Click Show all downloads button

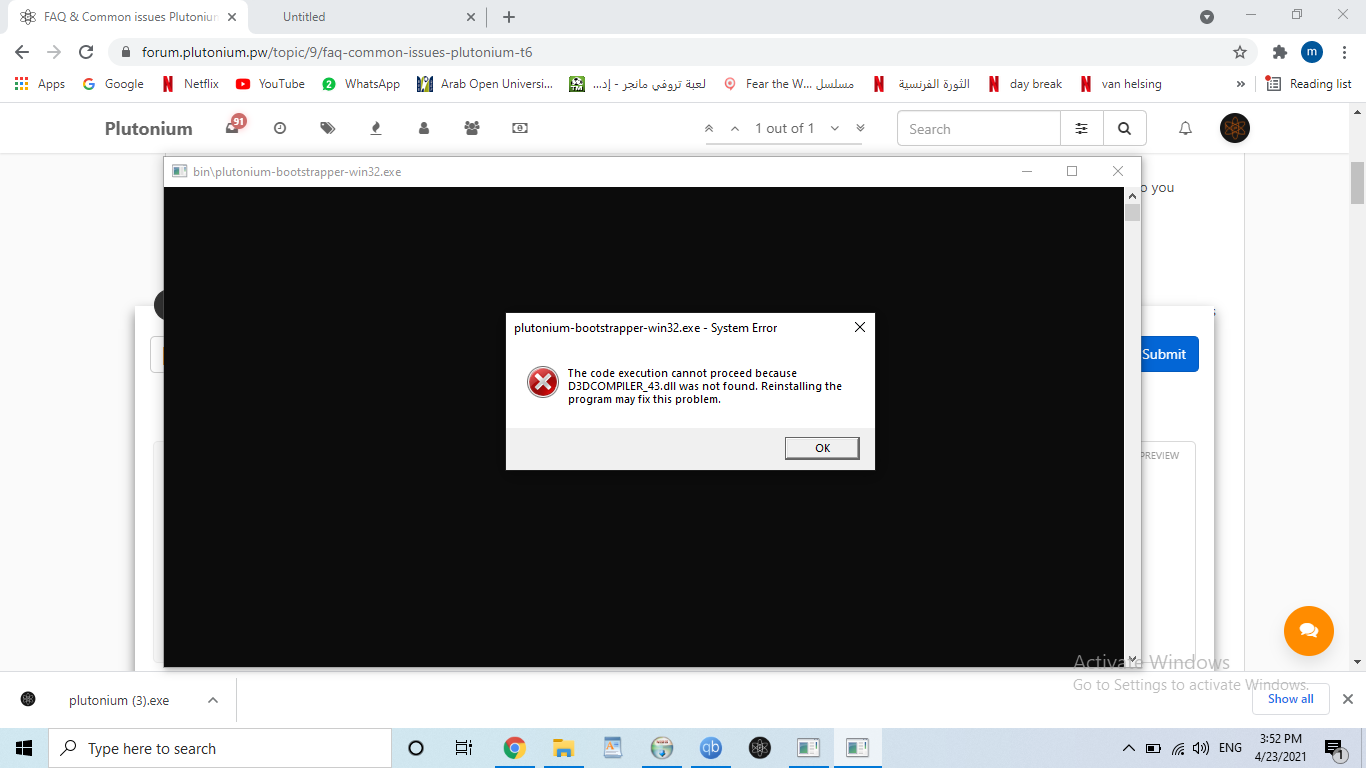1290,699
